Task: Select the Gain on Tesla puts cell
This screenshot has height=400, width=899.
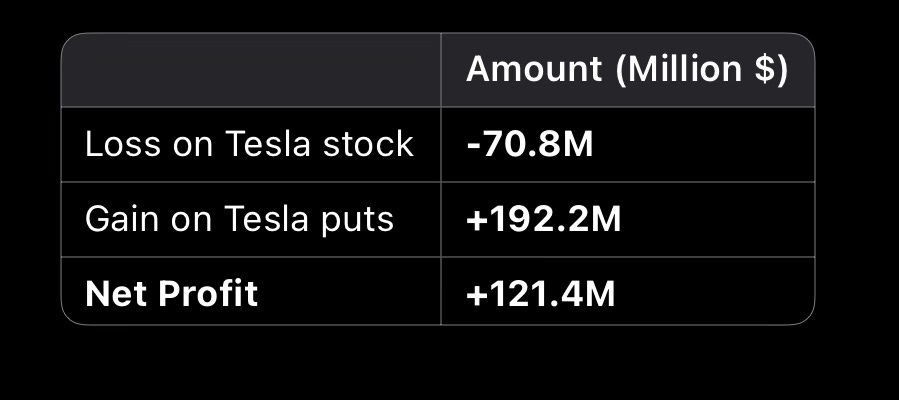Action: tap(251, 219)
